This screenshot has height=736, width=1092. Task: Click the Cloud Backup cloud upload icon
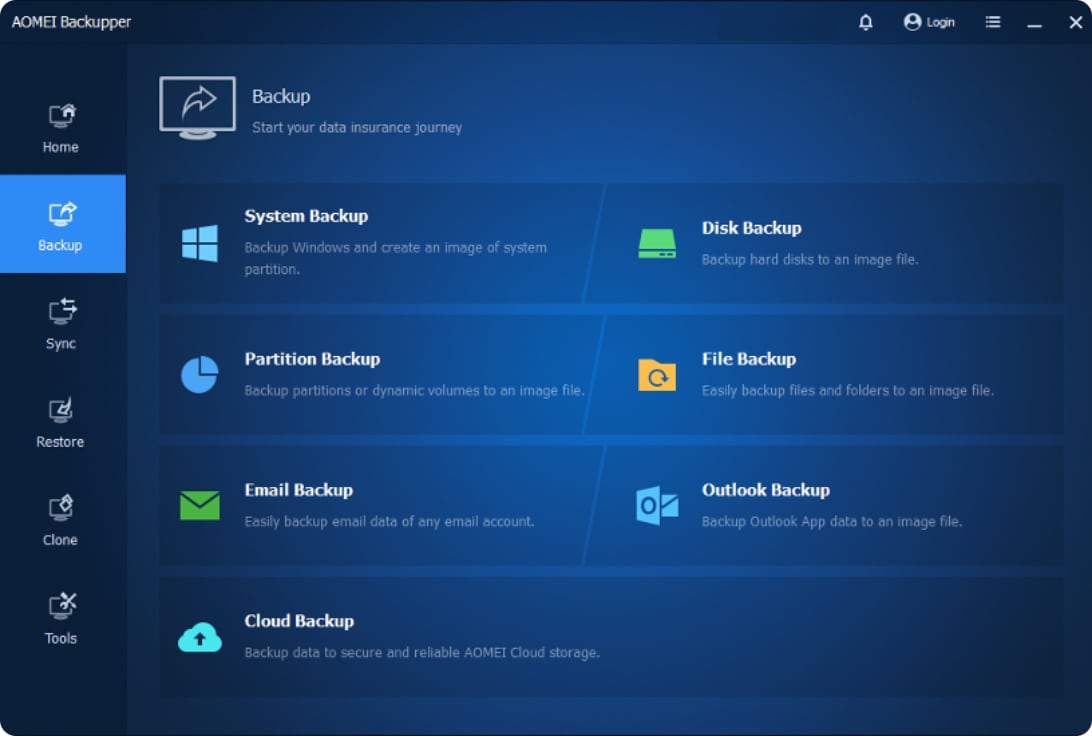[x=200, y=637]
